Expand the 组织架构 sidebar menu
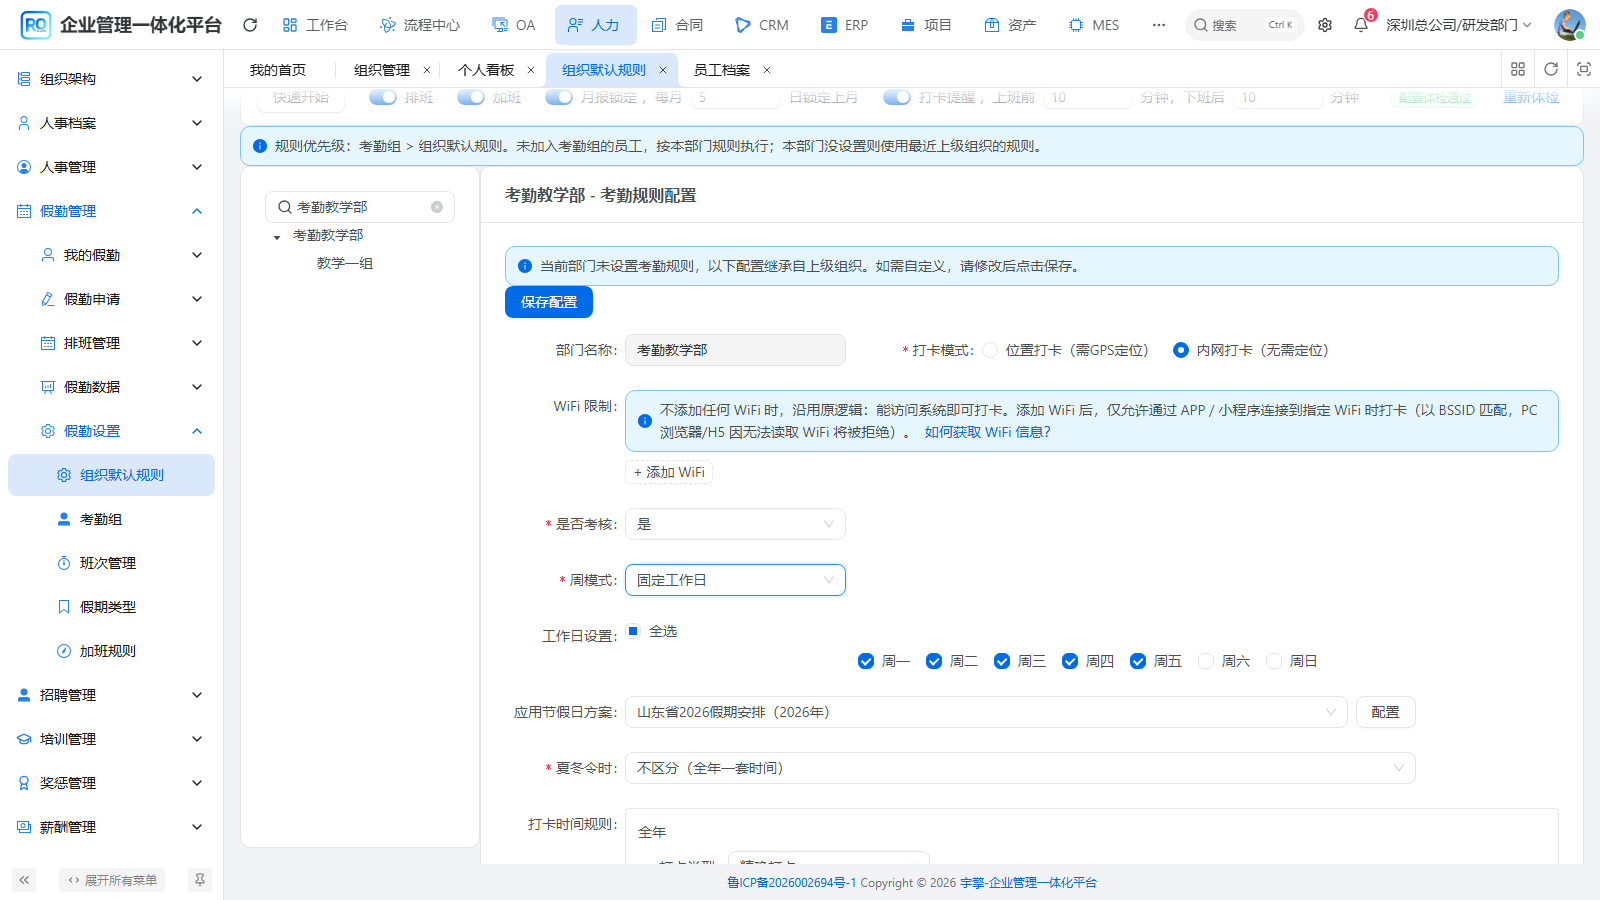The image size is (1600, 900). pos(110,79)
